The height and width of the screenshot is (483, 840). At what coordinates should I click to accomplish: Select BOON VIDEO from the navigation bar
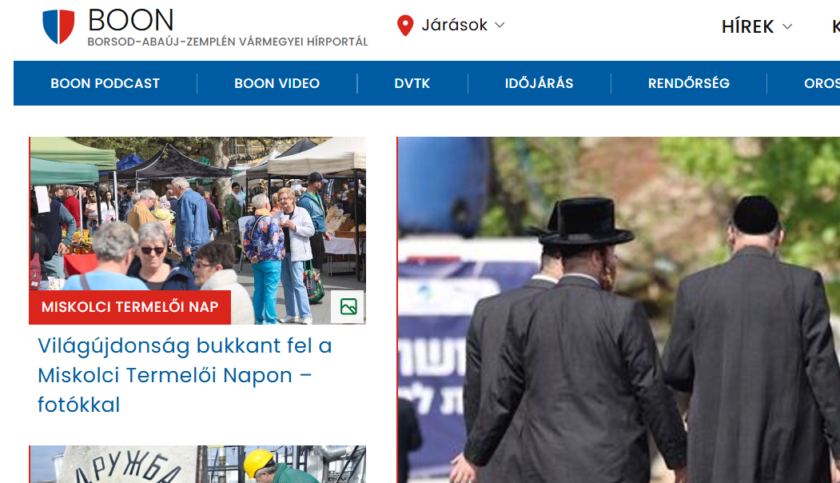pos(277,84)
